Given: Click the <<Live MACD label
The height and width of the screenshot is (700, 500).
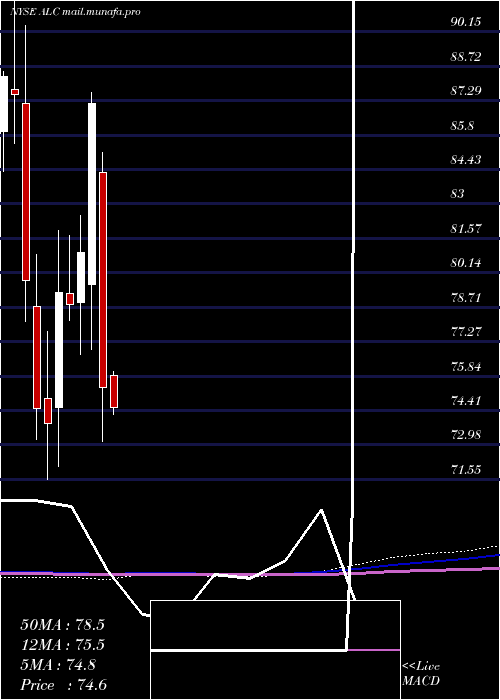Looking at the screenshot, I should (421, 674).
